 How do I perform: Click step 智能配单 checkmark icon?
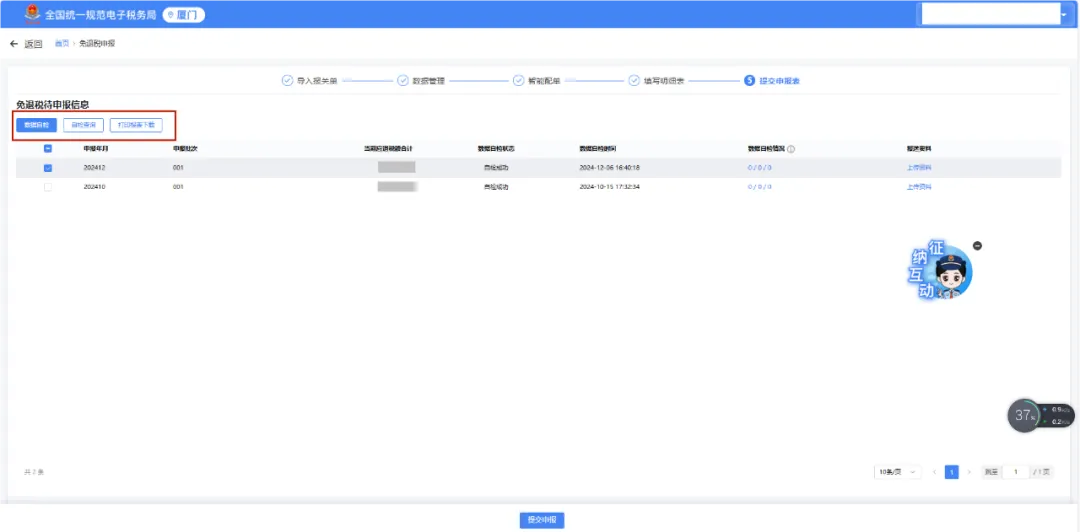click(519, 81)
